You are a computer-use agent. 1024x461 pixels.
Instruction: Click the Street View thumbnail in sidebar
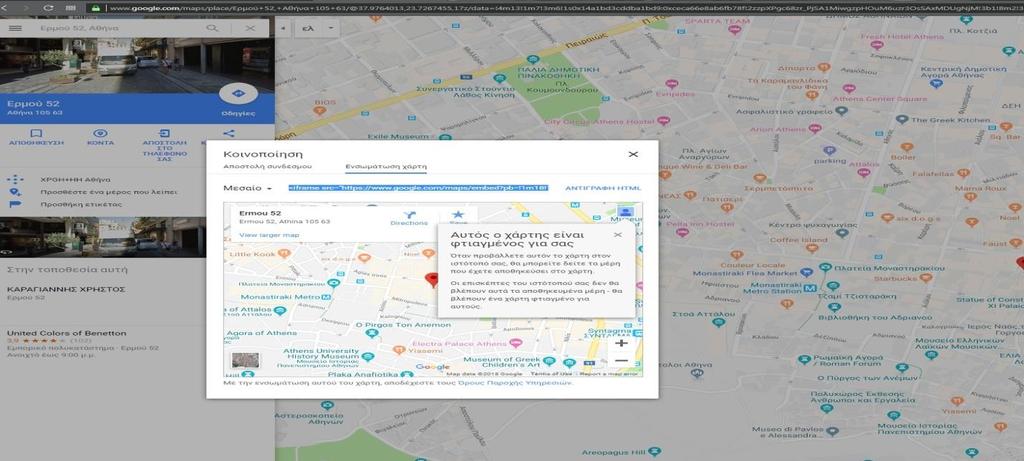coord(103,236)
